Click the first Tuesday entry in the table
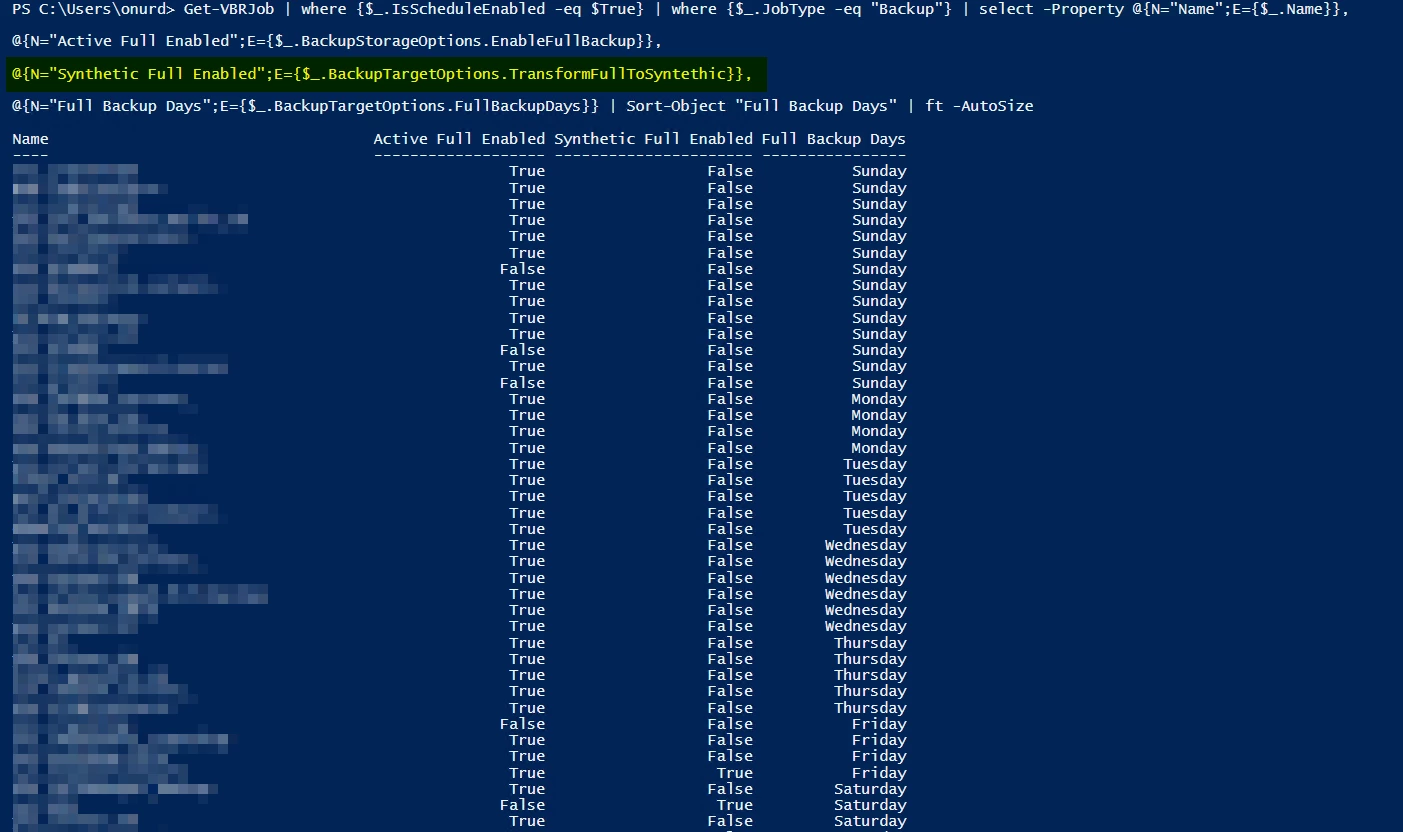Screen dimensions: 1403x832 click(874, 464)
